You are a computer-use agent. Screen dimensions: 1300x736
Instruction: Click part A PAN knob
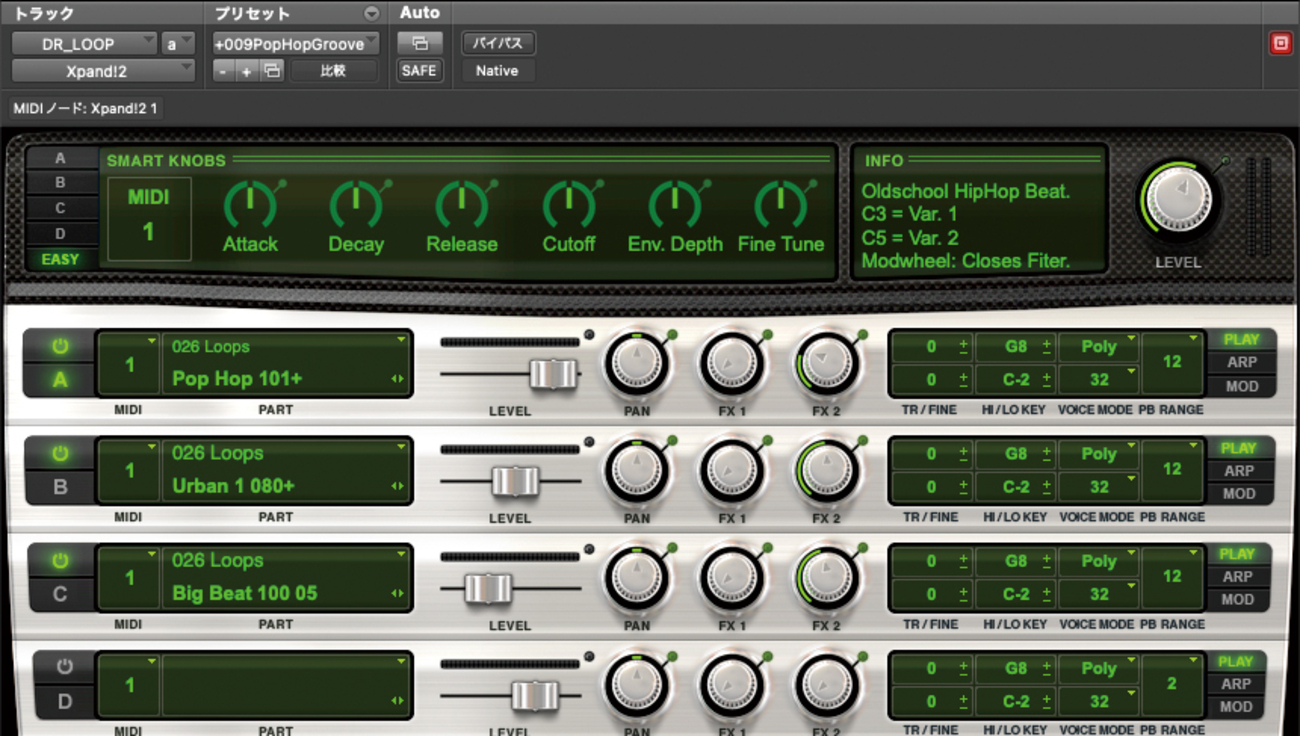[636, 362]
